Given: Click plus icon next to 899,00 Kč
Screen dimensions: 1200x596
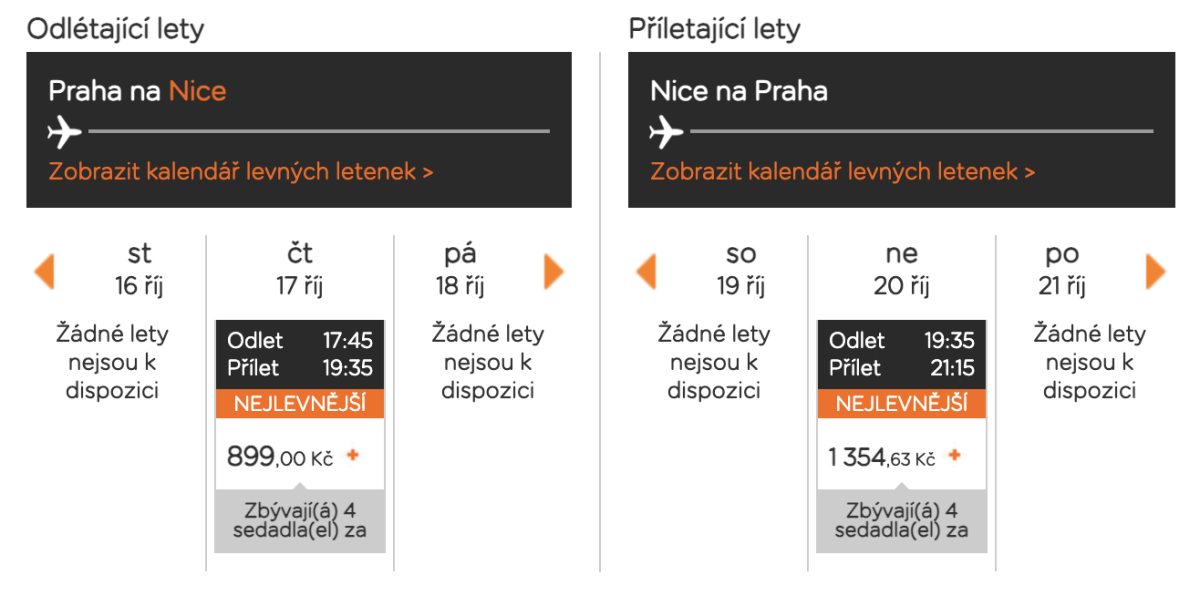Looking at the screenshot, I should tap(352, 456).
